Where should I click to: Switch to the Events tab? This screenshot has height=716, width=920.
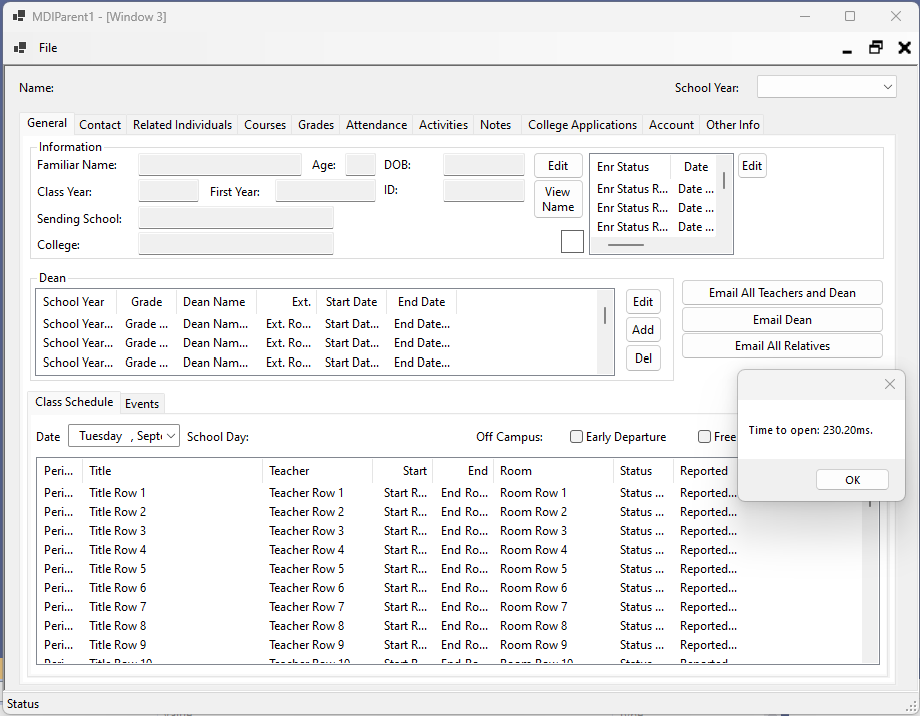142,404
